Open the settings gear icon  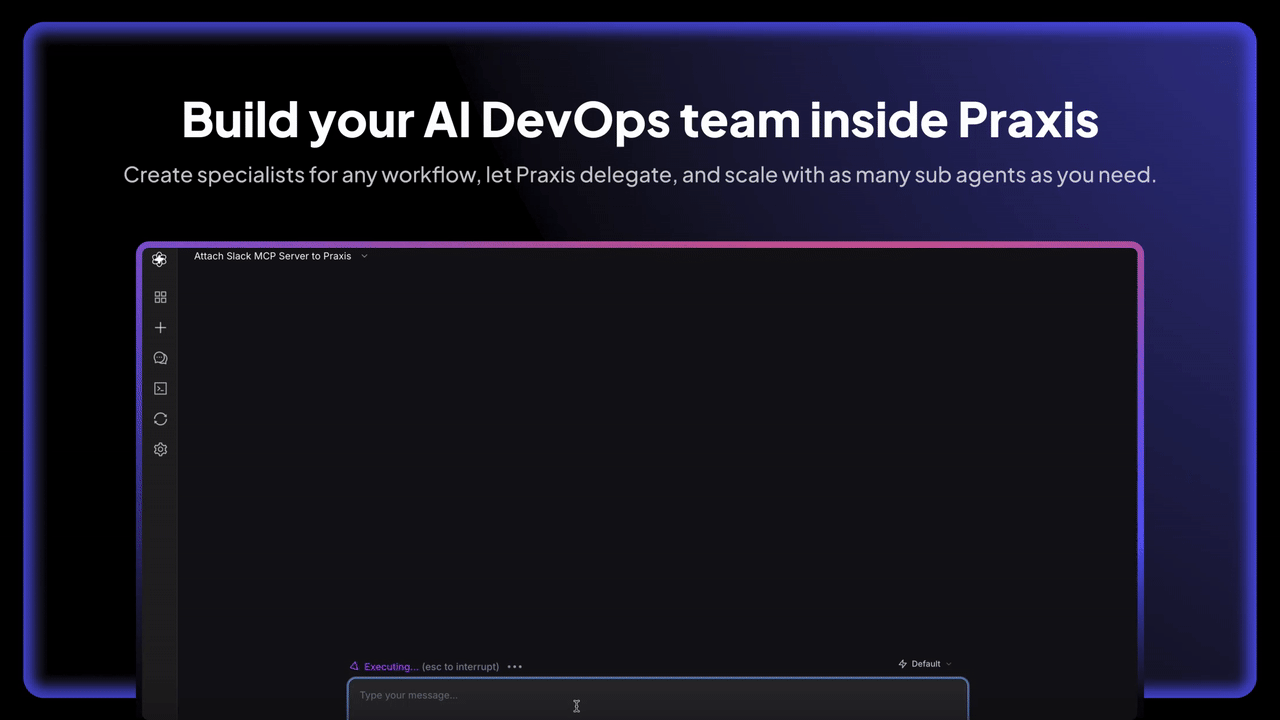point(160,450)
